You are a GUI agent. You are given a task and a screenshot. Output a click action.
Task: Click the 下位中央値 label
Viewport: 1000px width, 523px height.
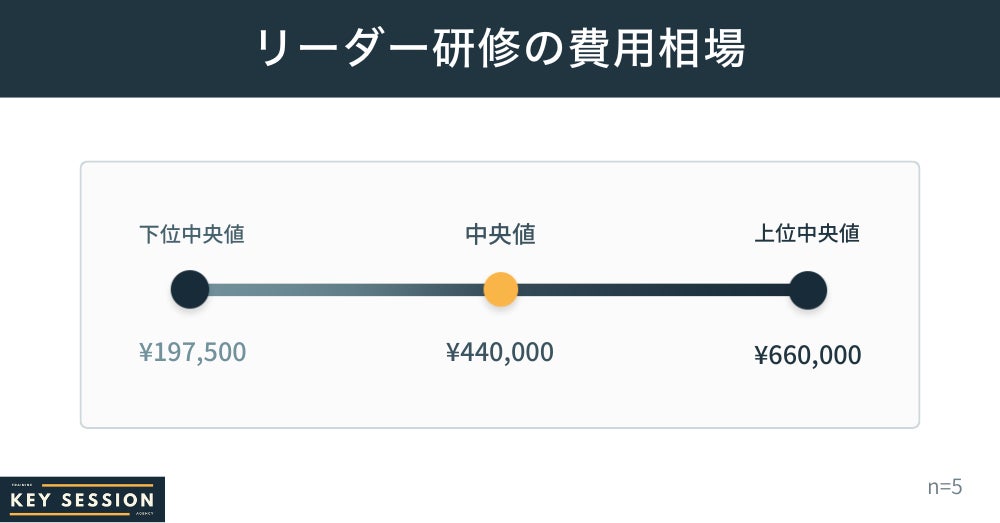point(192,234)
